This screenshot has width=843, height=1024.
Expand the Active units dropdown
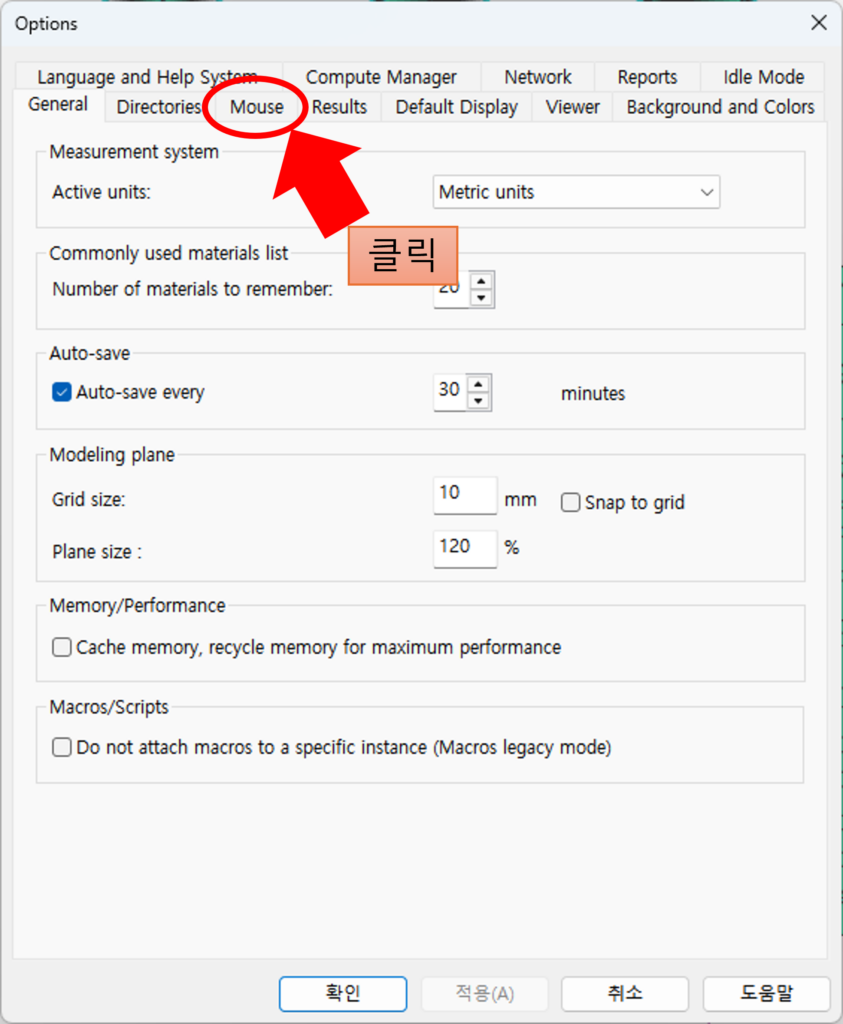point(576,192)
